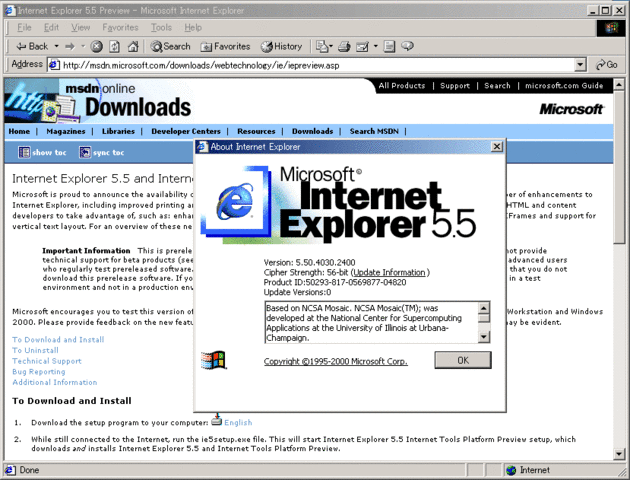Open Developer Centers nav item
This screenshot has height=480, width=630.
tap(186, 131)
